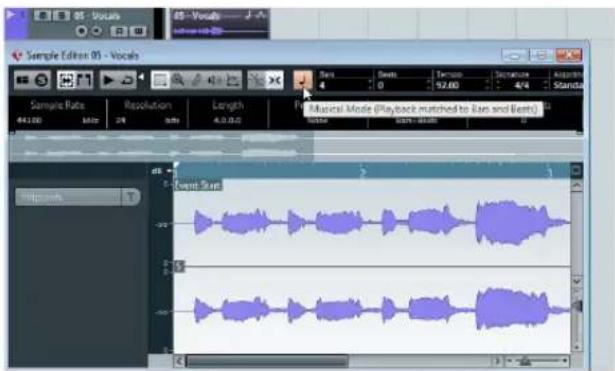This screenshot has height=371, width=615.
Task: Adjust the Tempo stepper arrows
Action: 487,85
